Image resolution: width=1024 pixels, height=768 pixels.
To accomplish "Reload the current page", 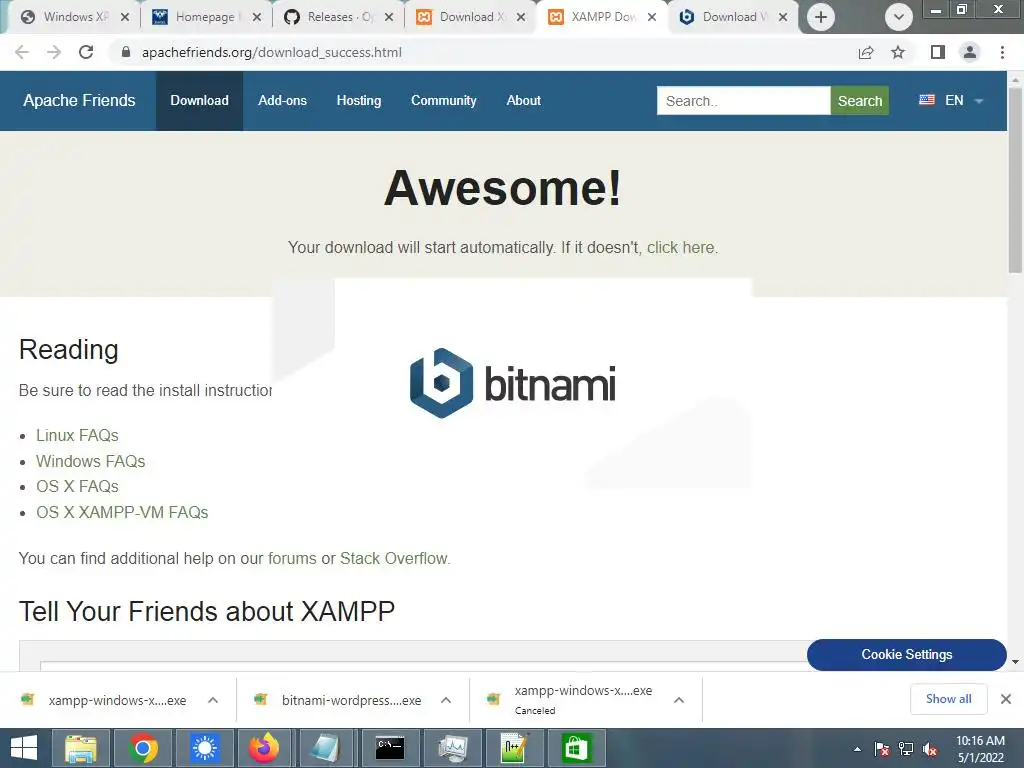I will click(86, 52).
